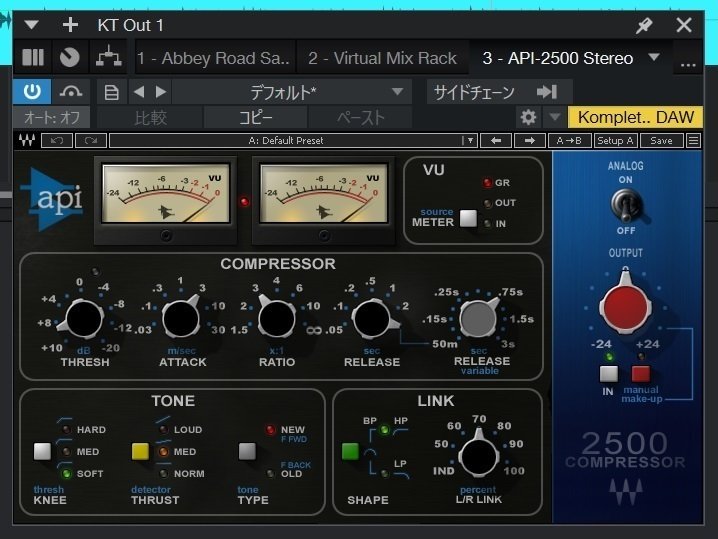The image size is (718, 539).
Task: Click the red OUTPUT knob
Action: [x=625, y=307]
